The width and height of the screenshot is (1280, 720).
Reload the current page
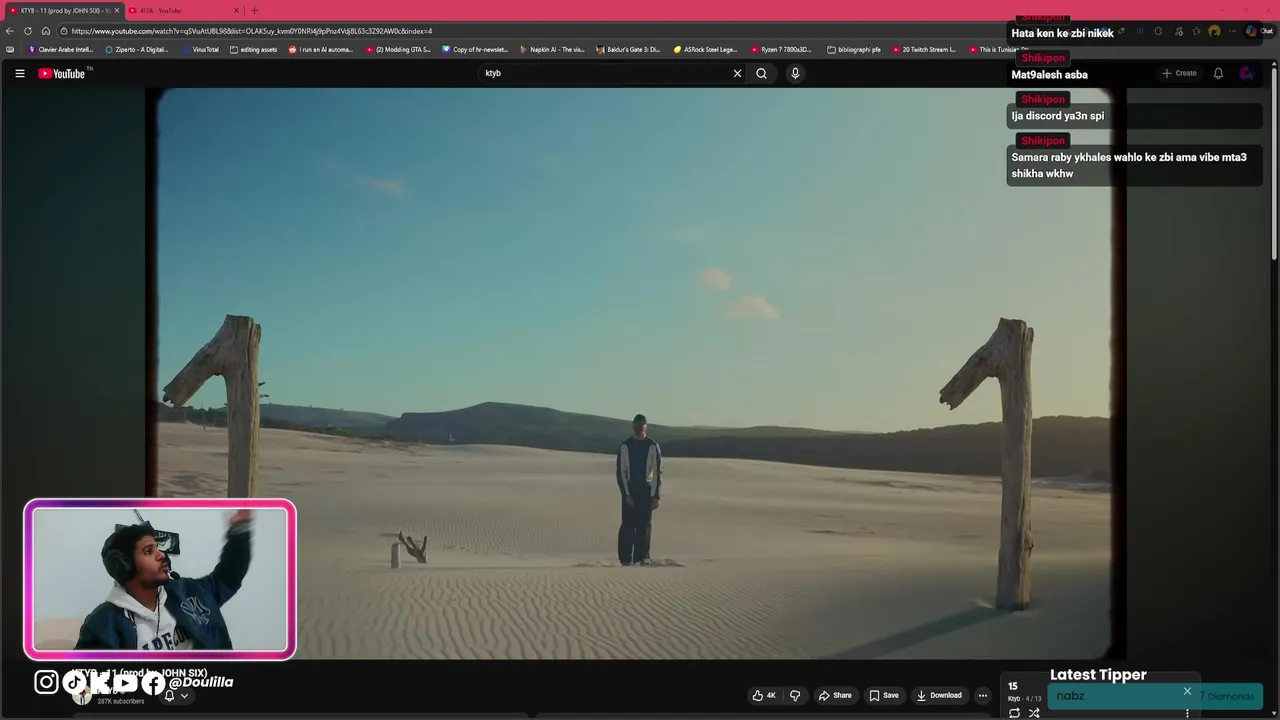28,31
